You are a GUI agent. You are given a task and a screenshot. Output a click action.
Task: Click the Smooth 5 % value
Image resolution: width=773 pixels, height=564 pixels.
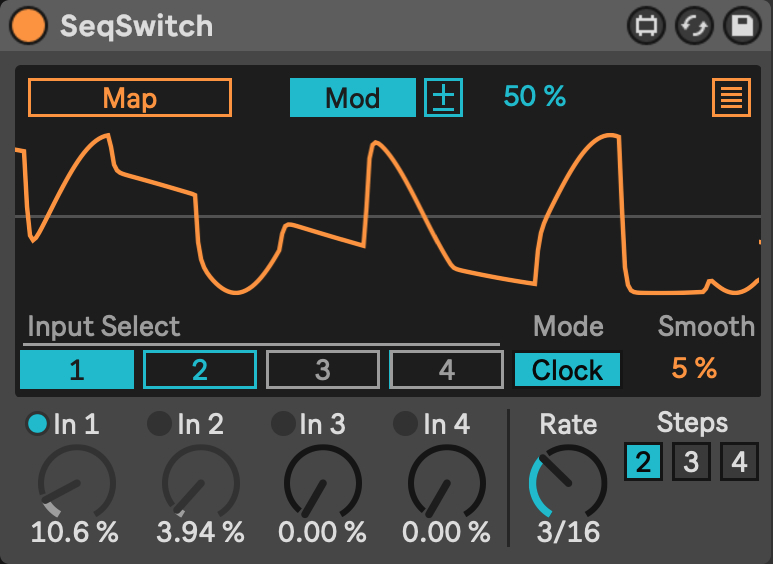click(694, 369)
